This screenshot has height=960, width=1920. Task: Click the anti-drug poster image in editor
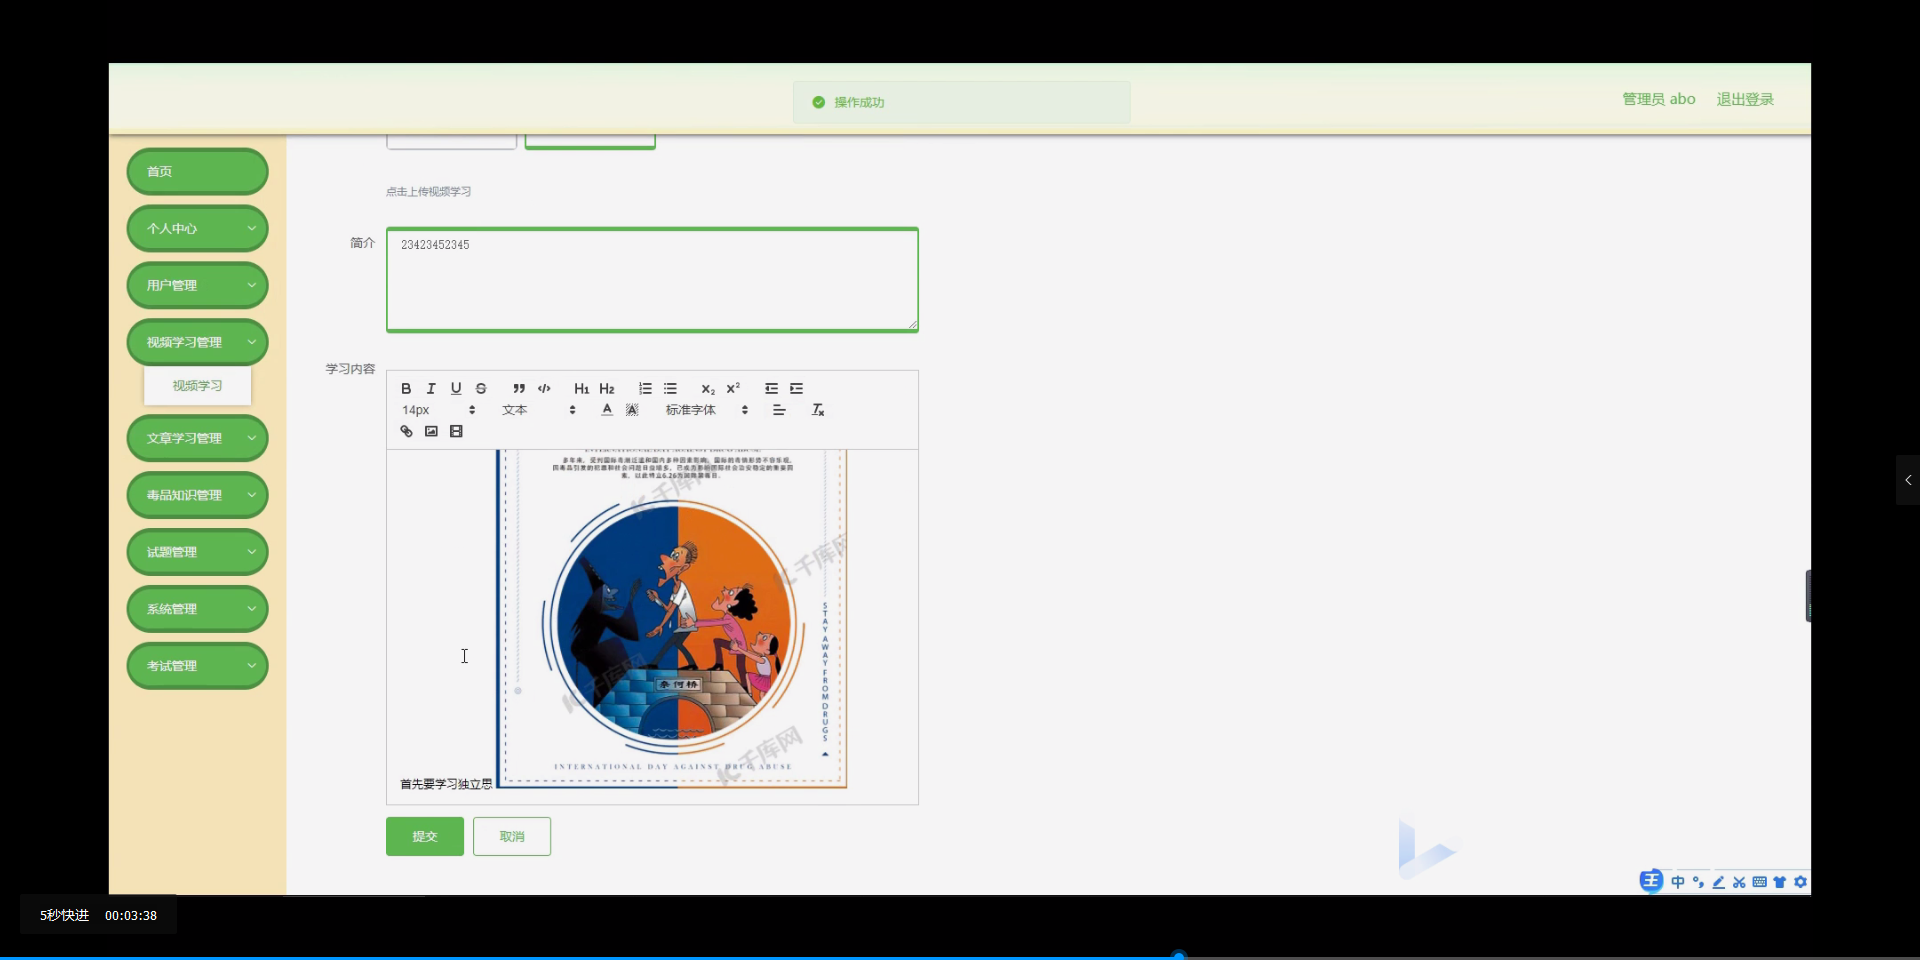tap(672, 619)
